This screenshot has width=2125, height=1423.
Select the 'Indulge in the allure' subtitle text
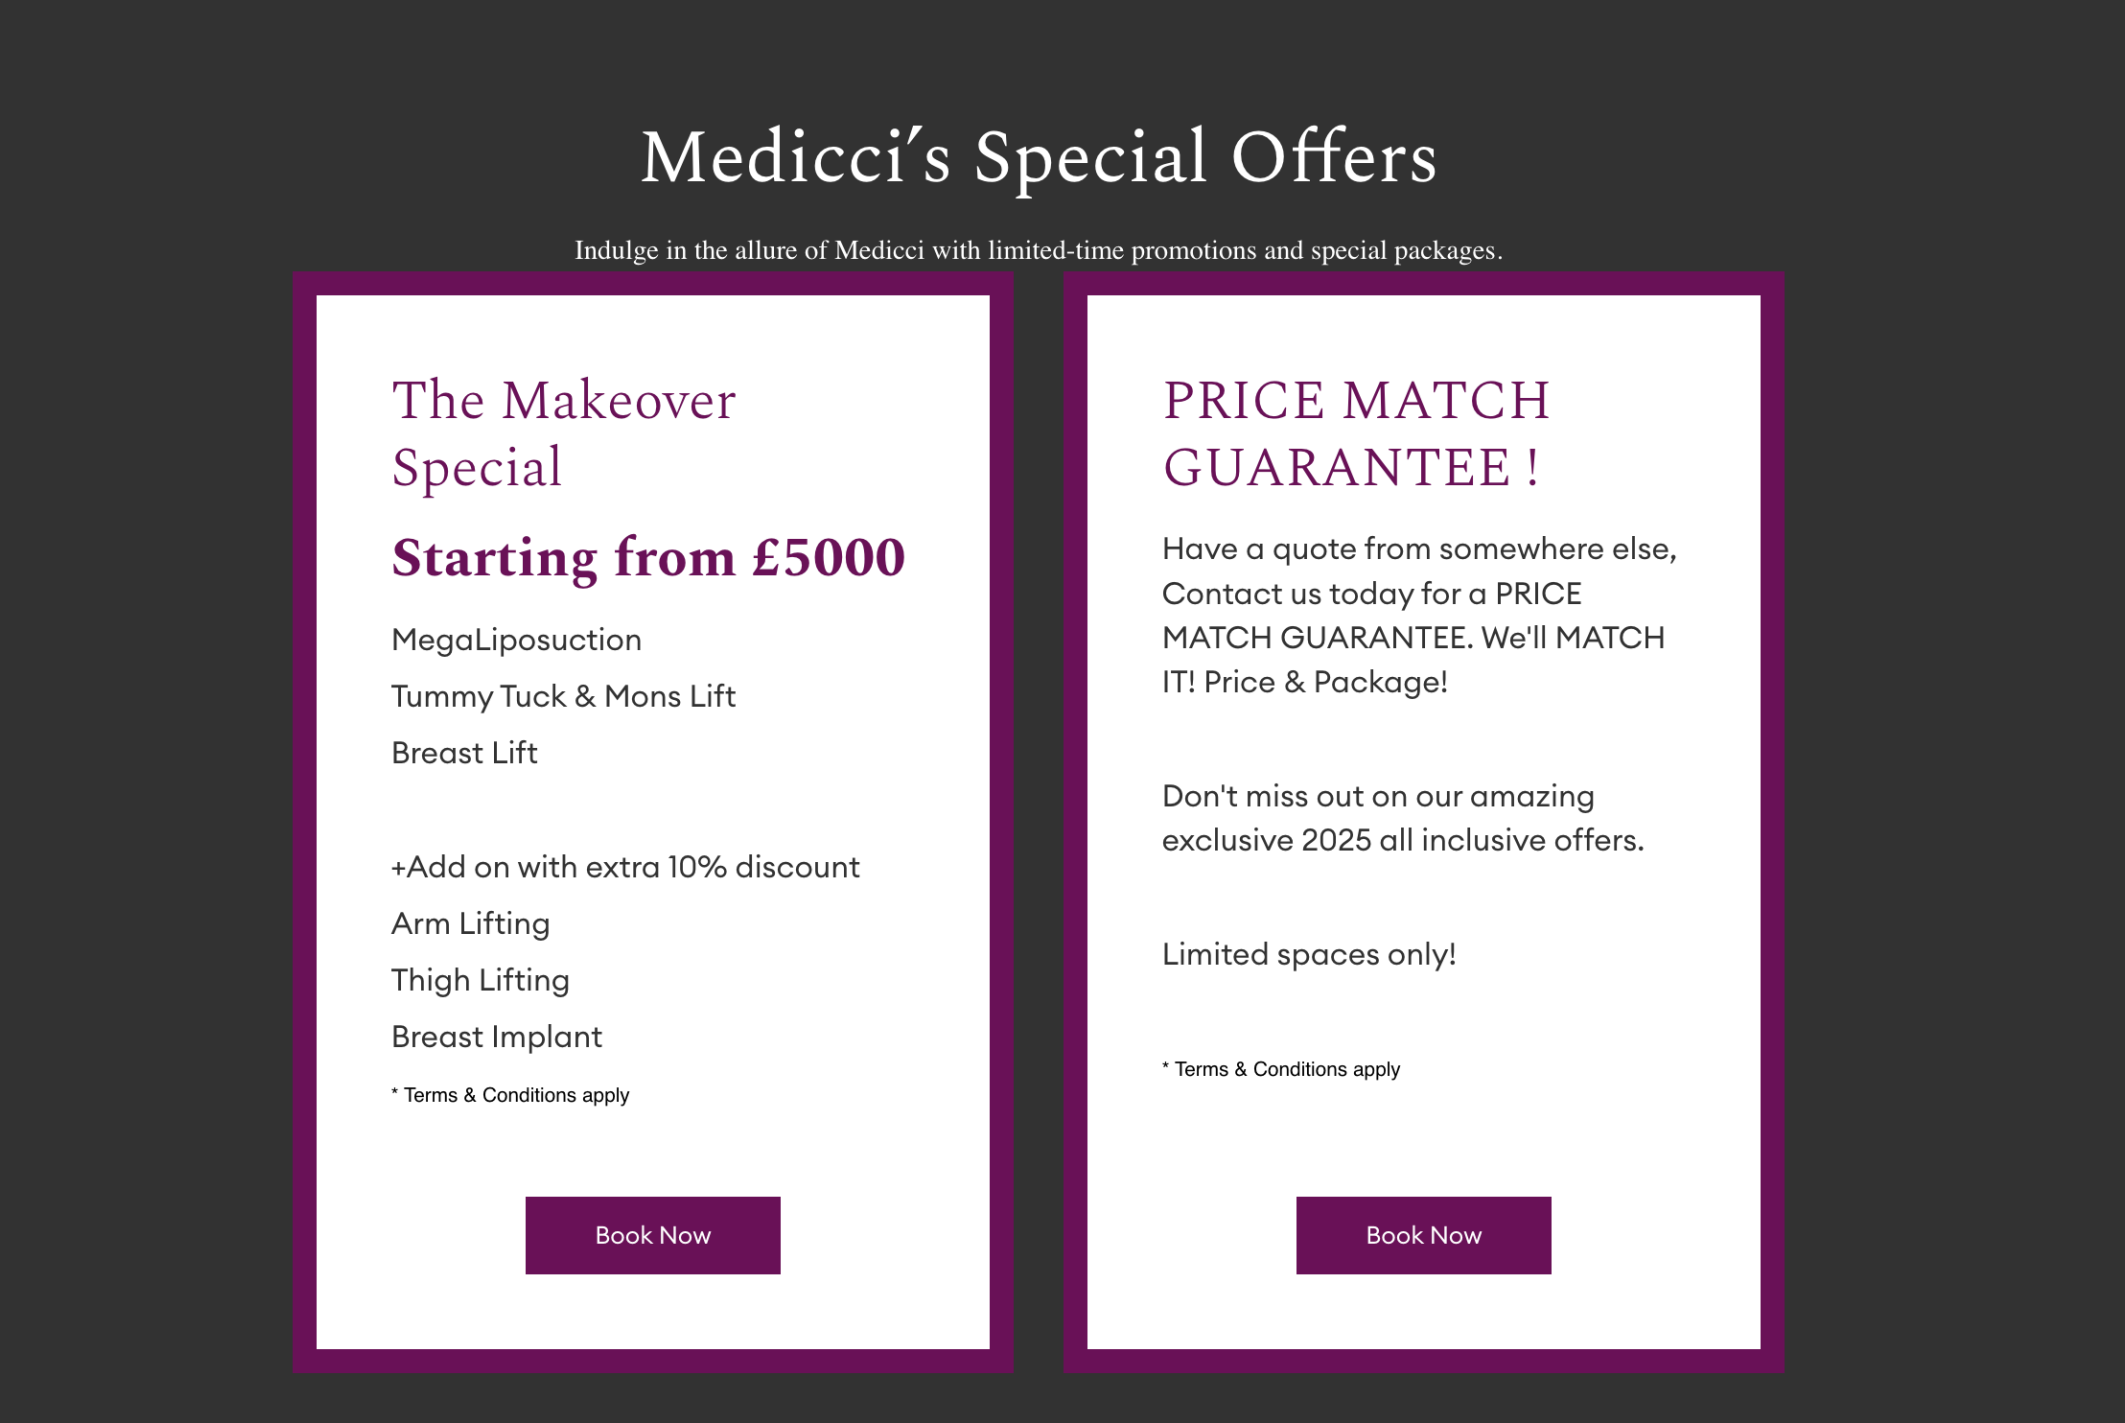point(1038,250)
